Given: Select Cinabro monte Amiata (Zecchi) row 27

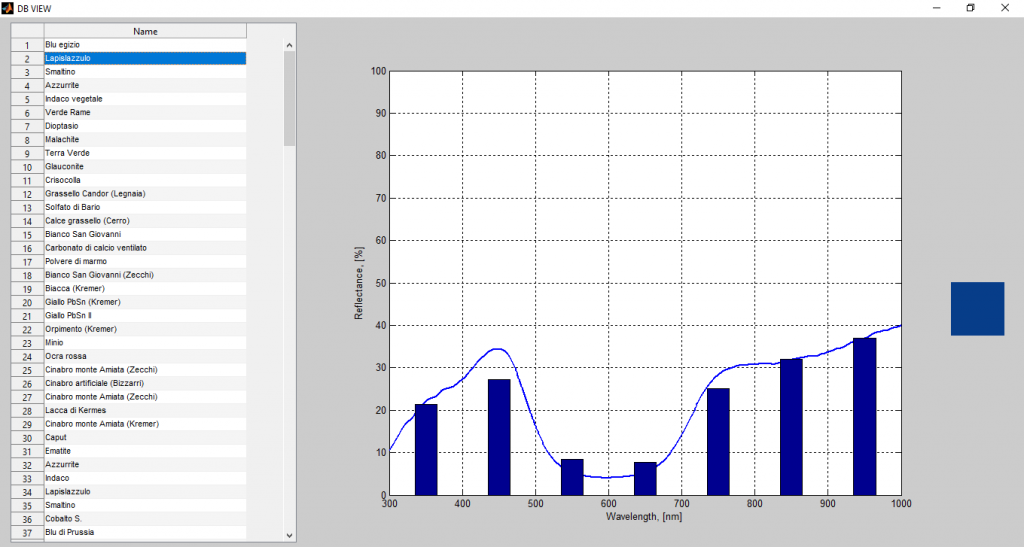Looking at the screenshot, I should tap(145, 397).
